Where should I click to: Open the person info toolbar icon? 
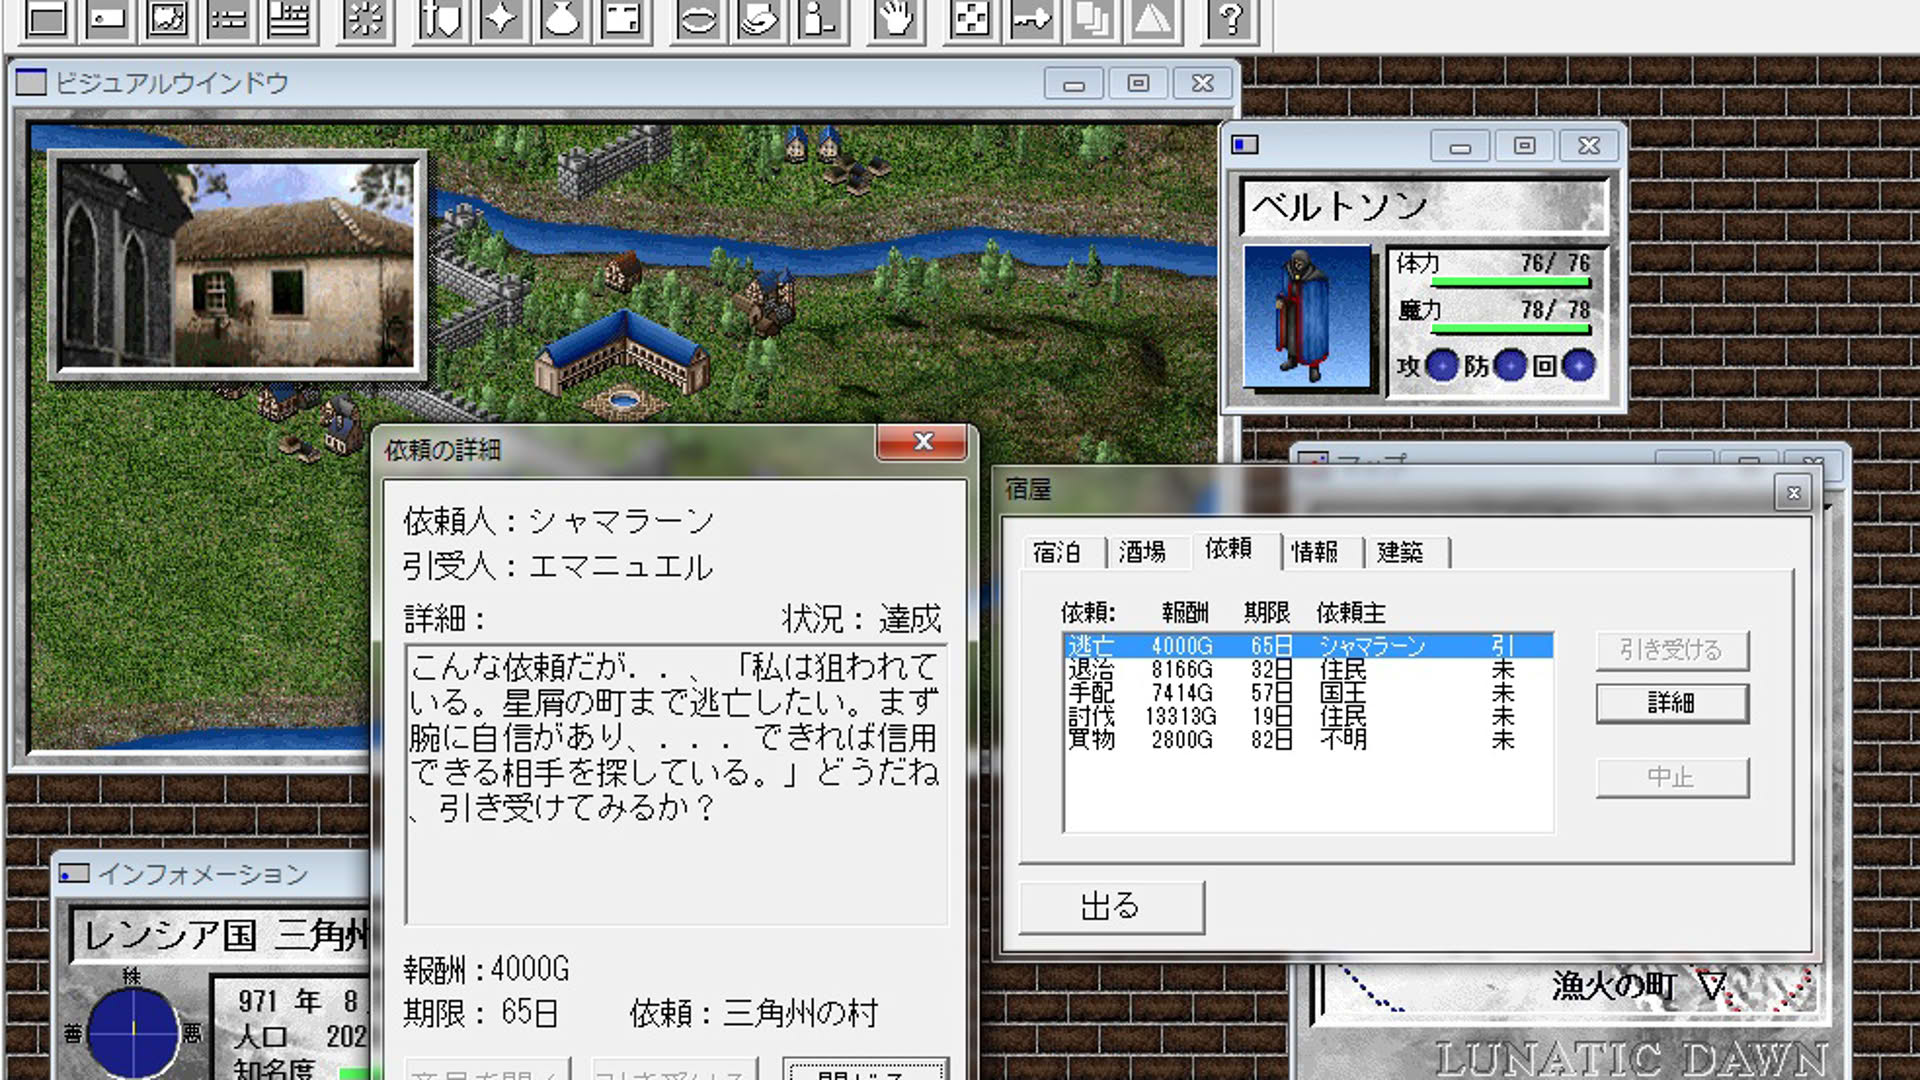pos(819,19)
